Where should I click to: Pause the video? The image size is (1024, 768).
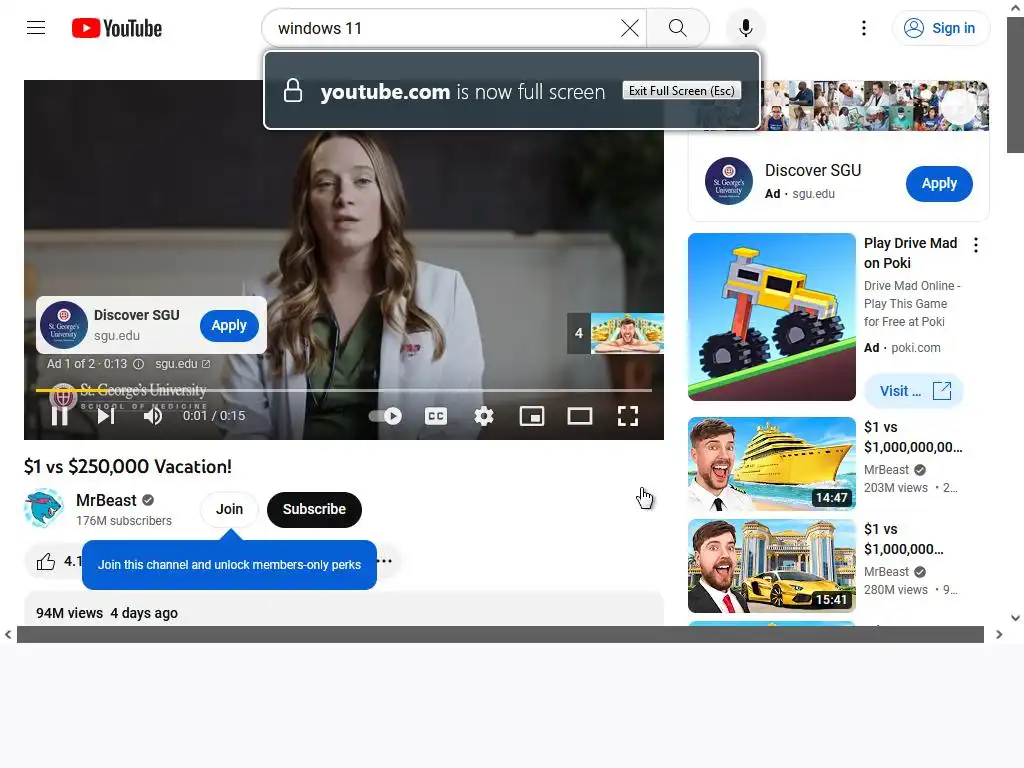point(59,416)
